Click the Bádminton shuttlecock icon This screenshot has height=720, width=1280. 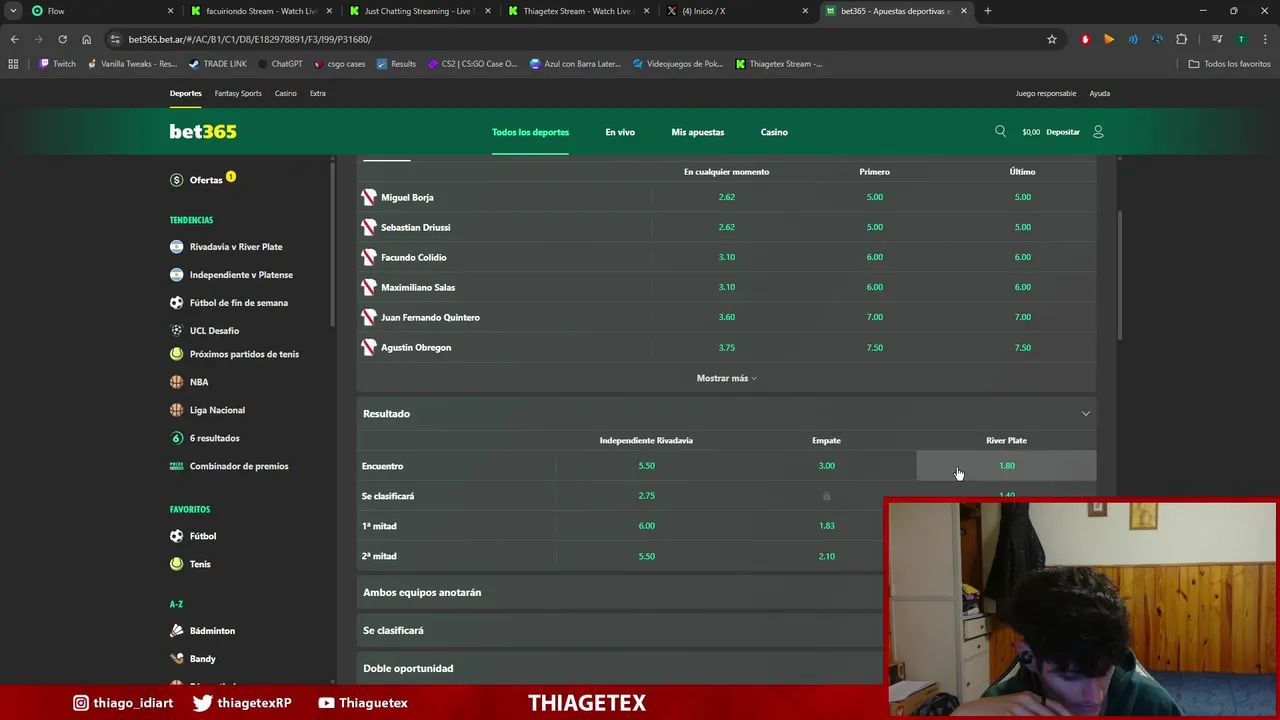(177, 631)
